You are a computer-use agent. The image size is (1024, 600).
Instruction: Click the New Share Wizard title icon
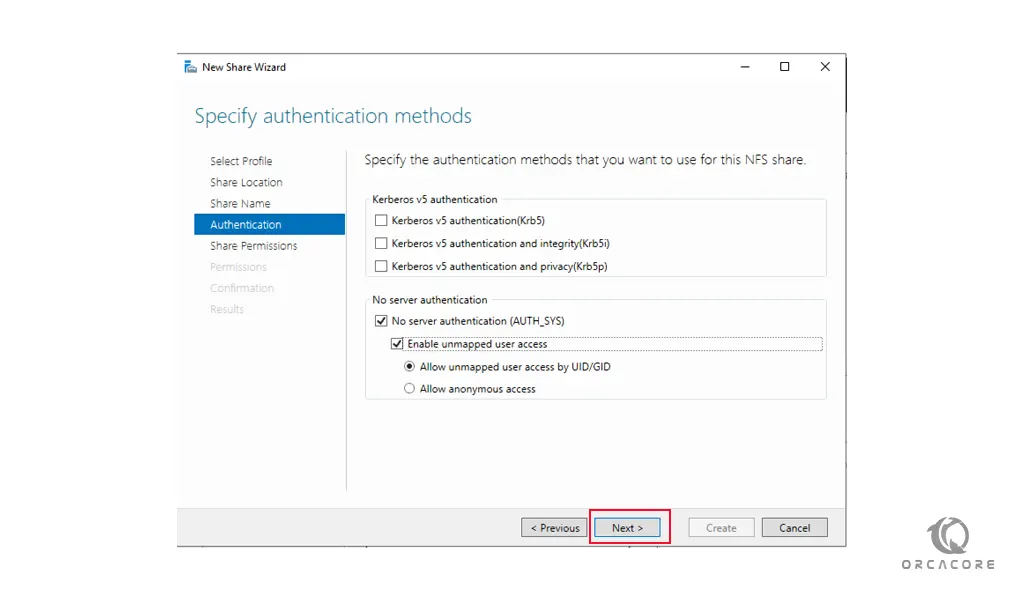tap(190, 67)
